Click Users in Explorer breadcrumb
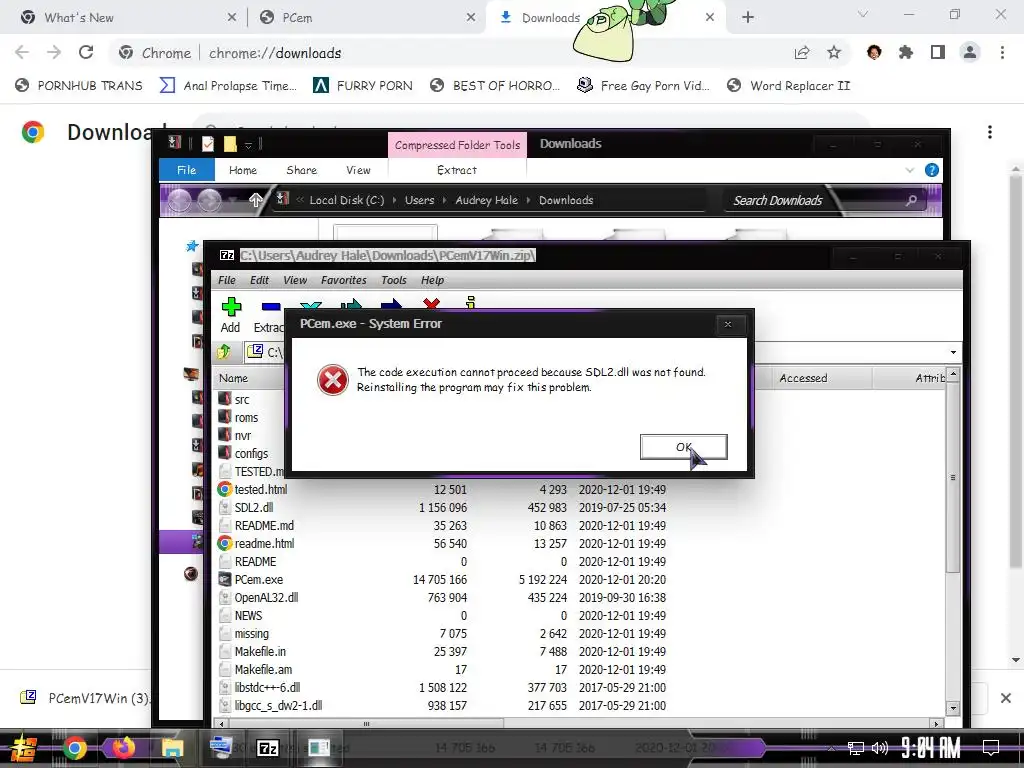 coord(419,200)
